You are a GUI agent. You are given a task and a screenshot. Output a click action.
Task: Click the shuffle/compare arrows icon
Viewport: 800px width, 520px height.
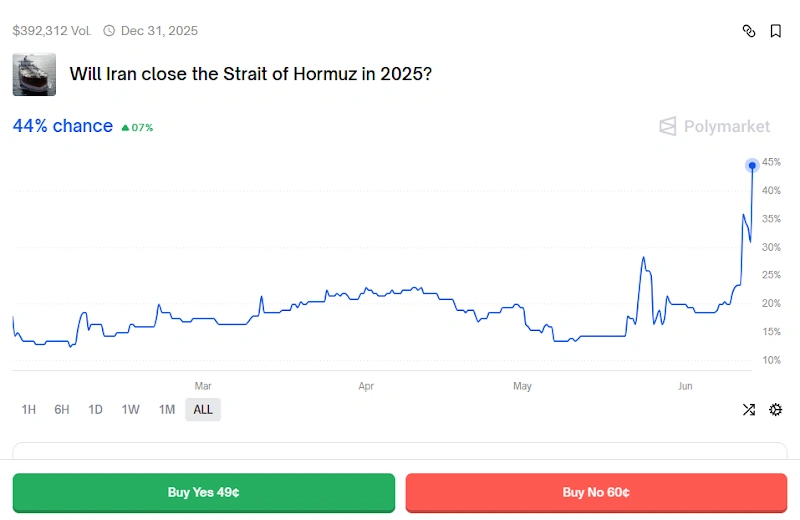pos(749,409)
